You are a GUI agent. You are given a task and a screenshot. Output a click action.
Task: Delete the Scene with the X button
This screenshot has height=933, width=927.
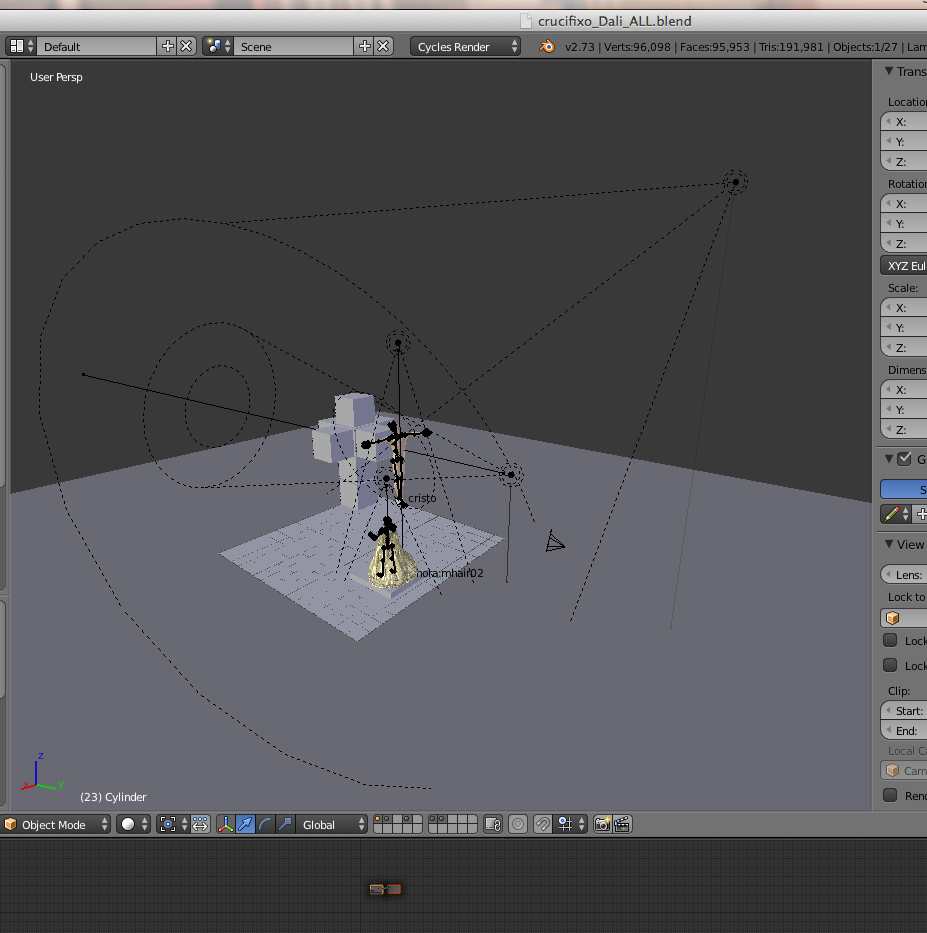pyautogui.click(x=383, y=47)
